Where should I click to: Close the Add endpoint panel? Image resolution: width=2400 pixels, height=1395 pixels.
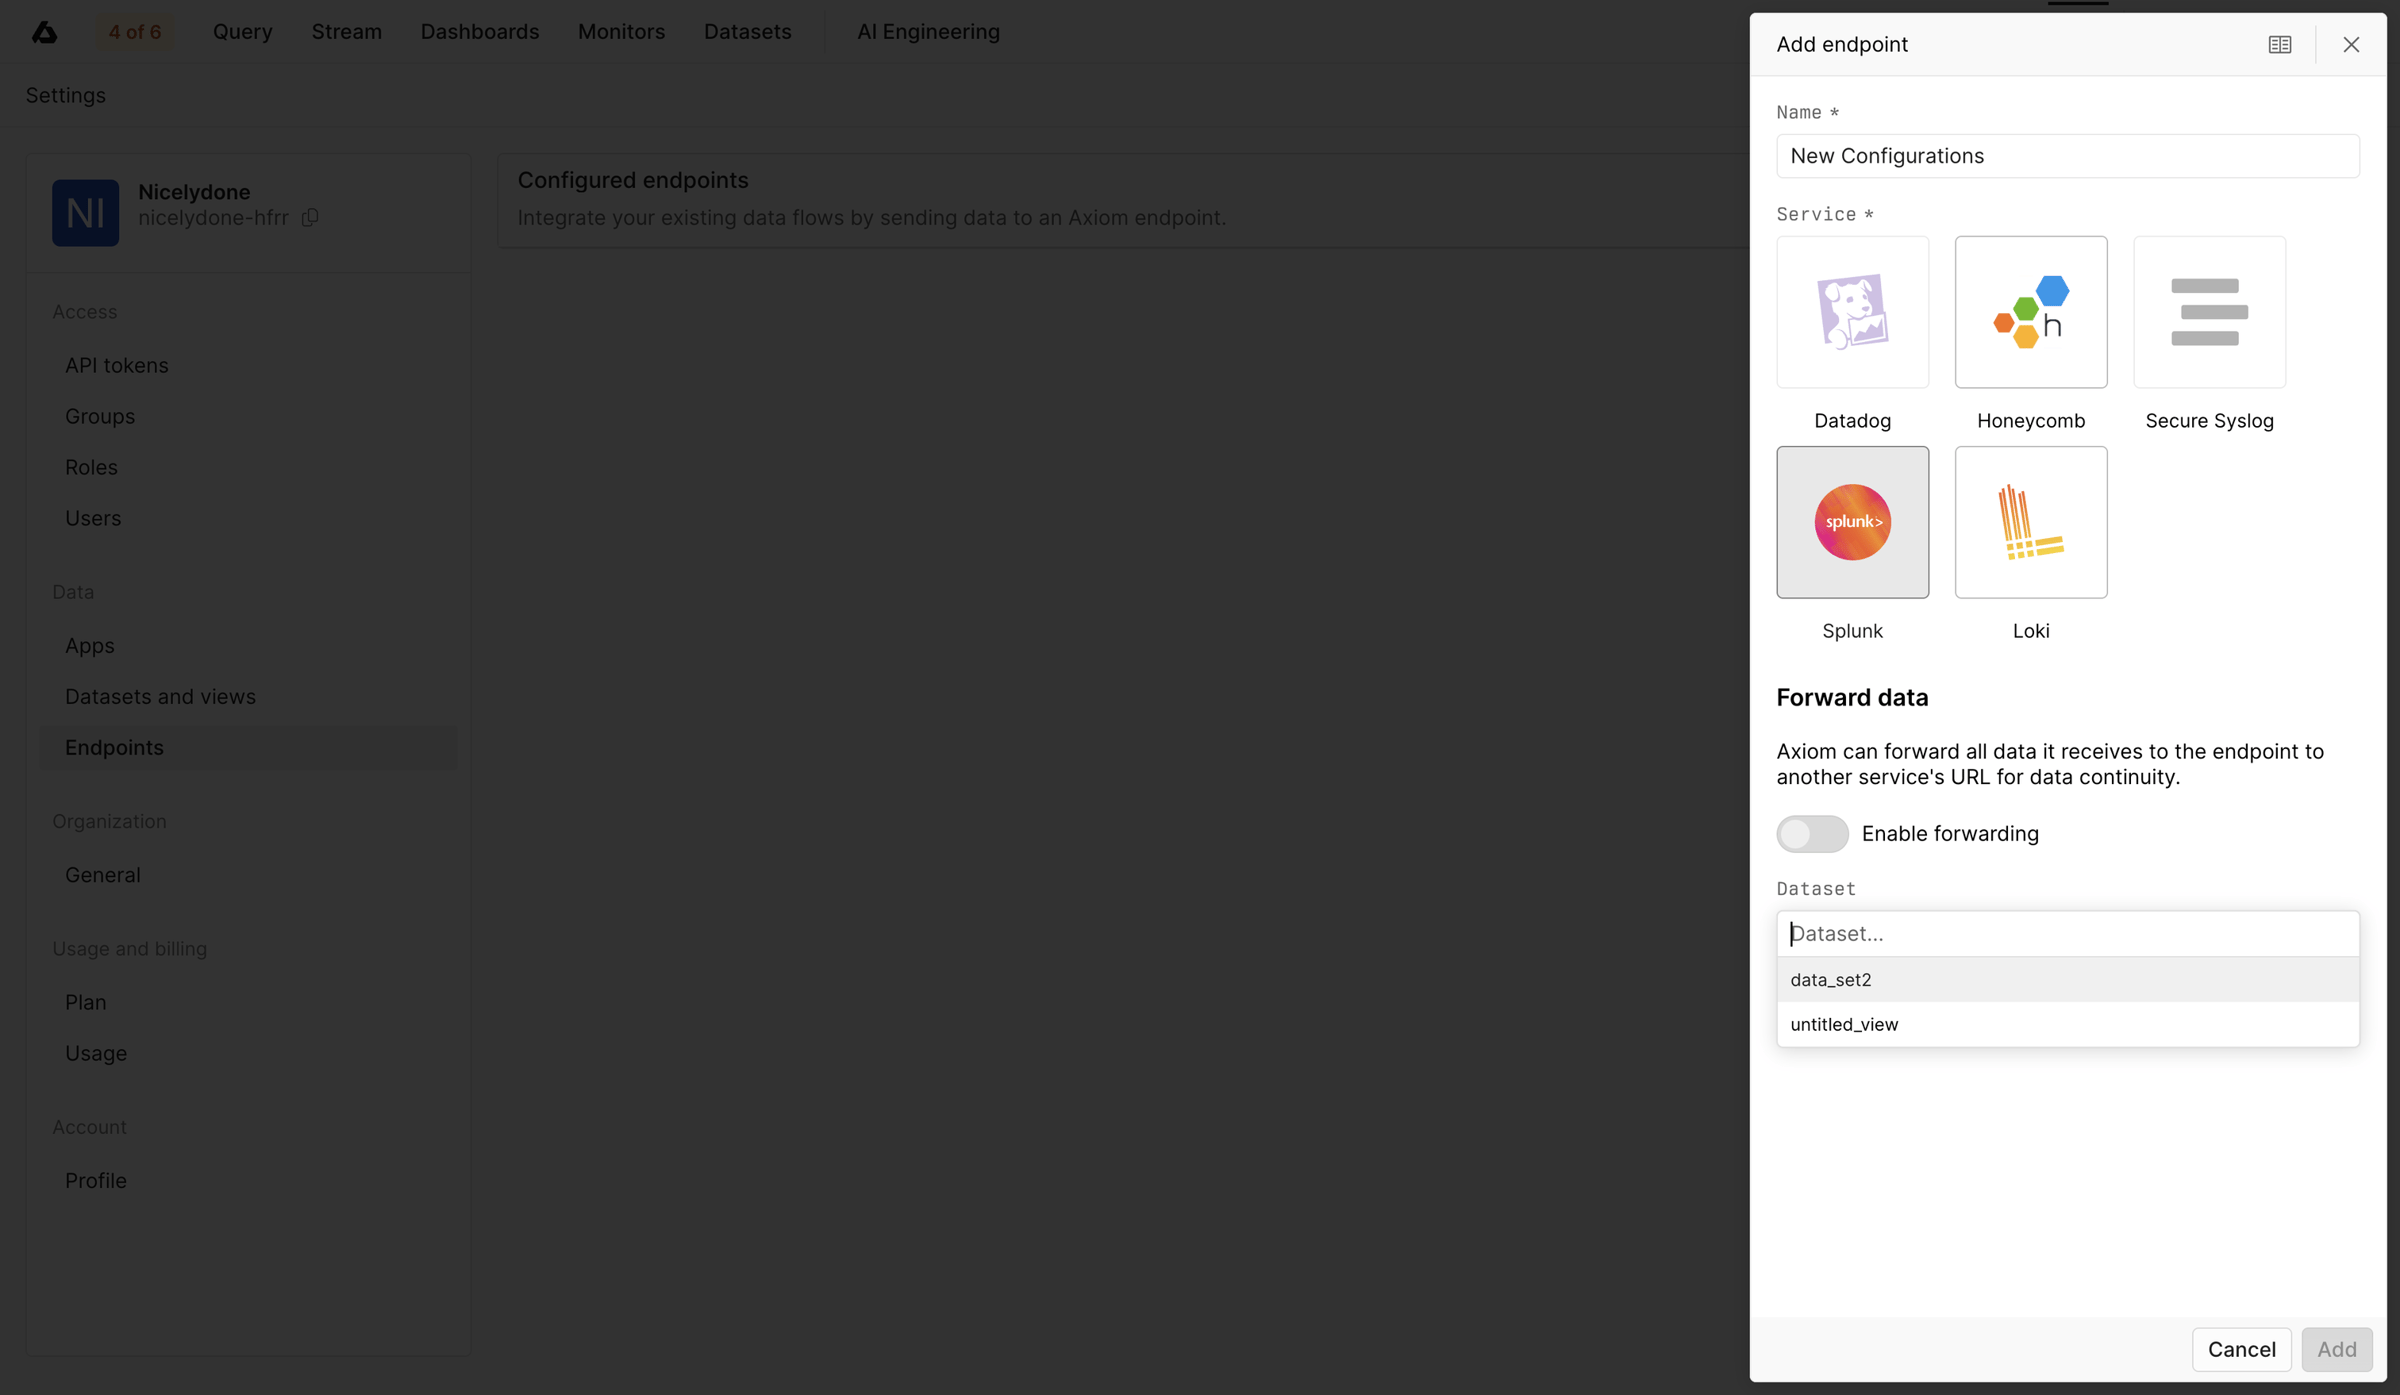[2351, 44]
